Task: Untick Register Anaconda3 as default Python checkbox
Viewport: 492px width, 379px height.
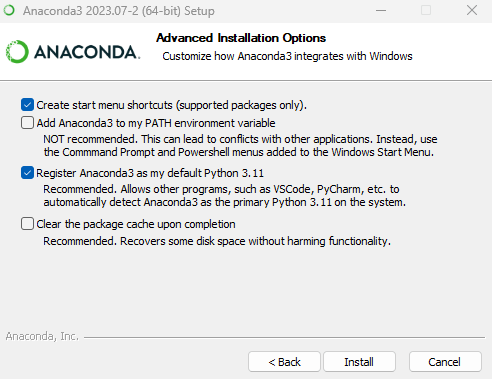Action: click(x=27, y=173)
